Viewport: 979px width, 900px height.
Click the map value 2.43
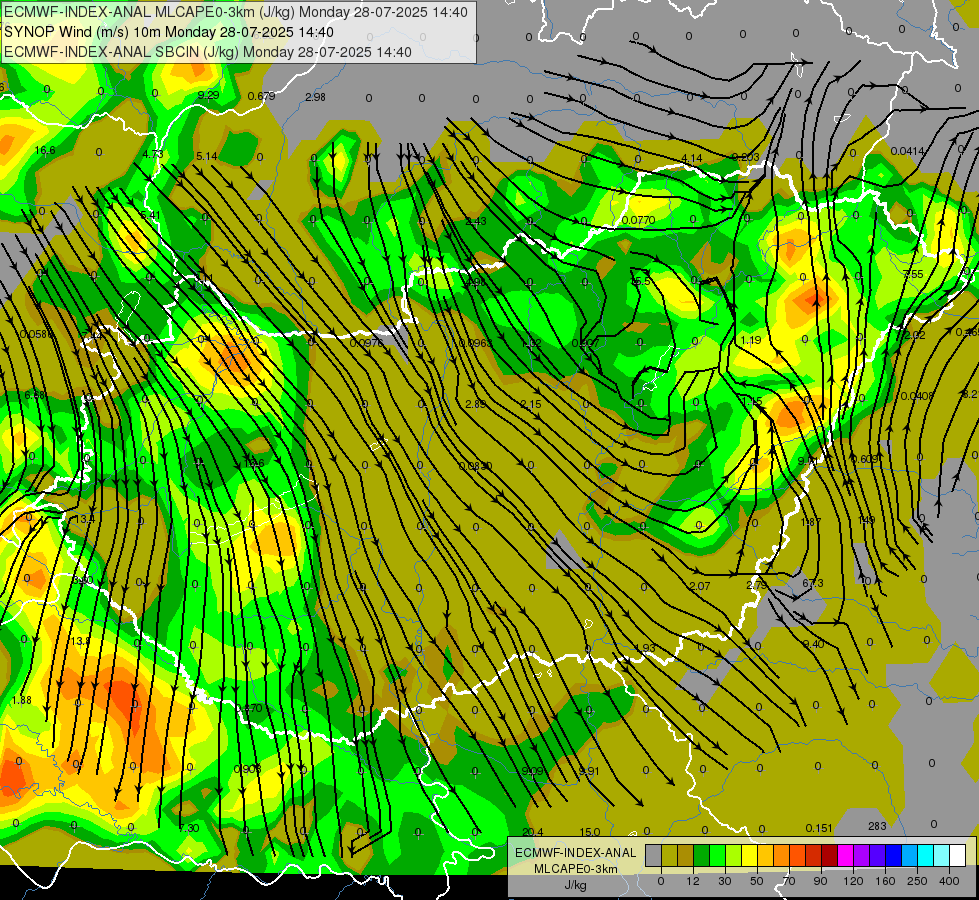pos(476,221)
